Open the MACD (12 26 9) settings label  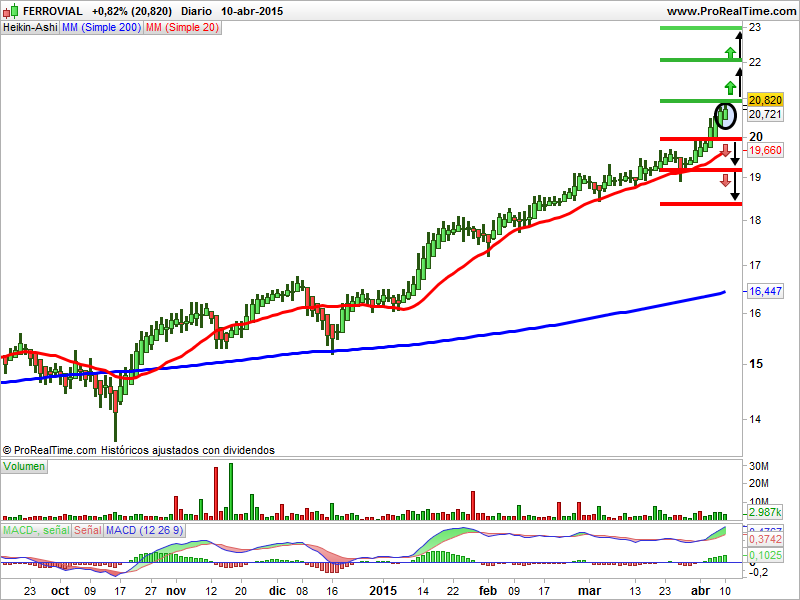pyautogui.click(x=144, y=531)
